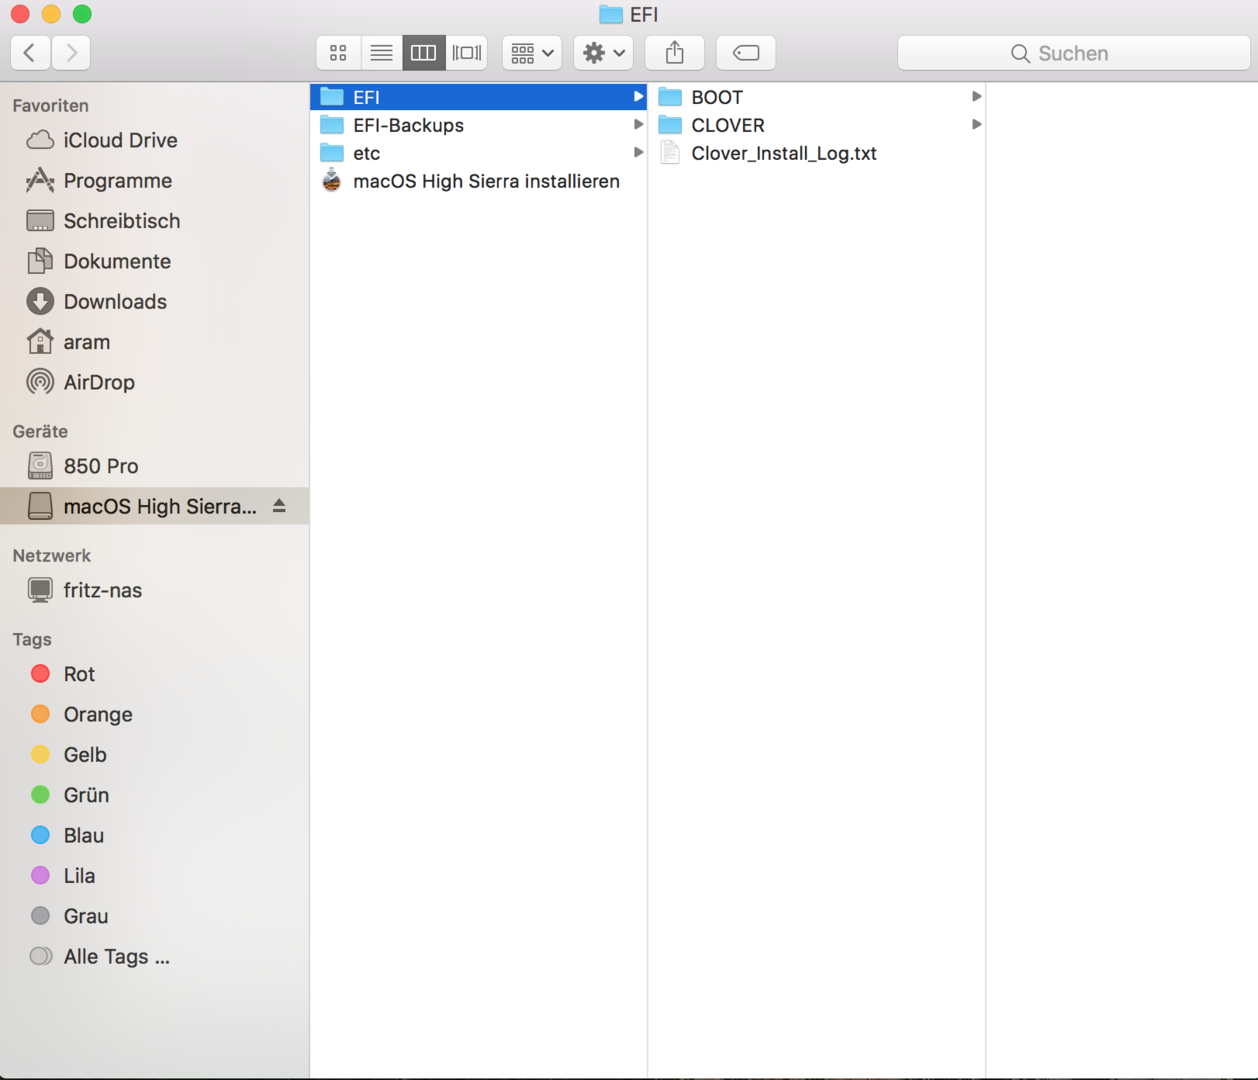Filter by the Gelb tag
Viewport: 1258px width, 1080px height.
[x=154, y=755]
